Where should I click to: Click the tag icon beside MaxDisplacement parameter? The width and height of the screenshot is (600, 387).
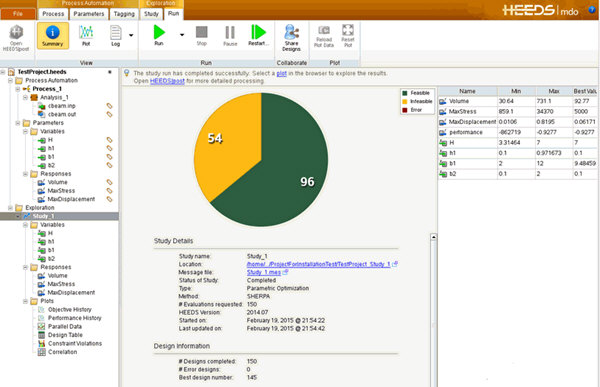click(109, 199)
